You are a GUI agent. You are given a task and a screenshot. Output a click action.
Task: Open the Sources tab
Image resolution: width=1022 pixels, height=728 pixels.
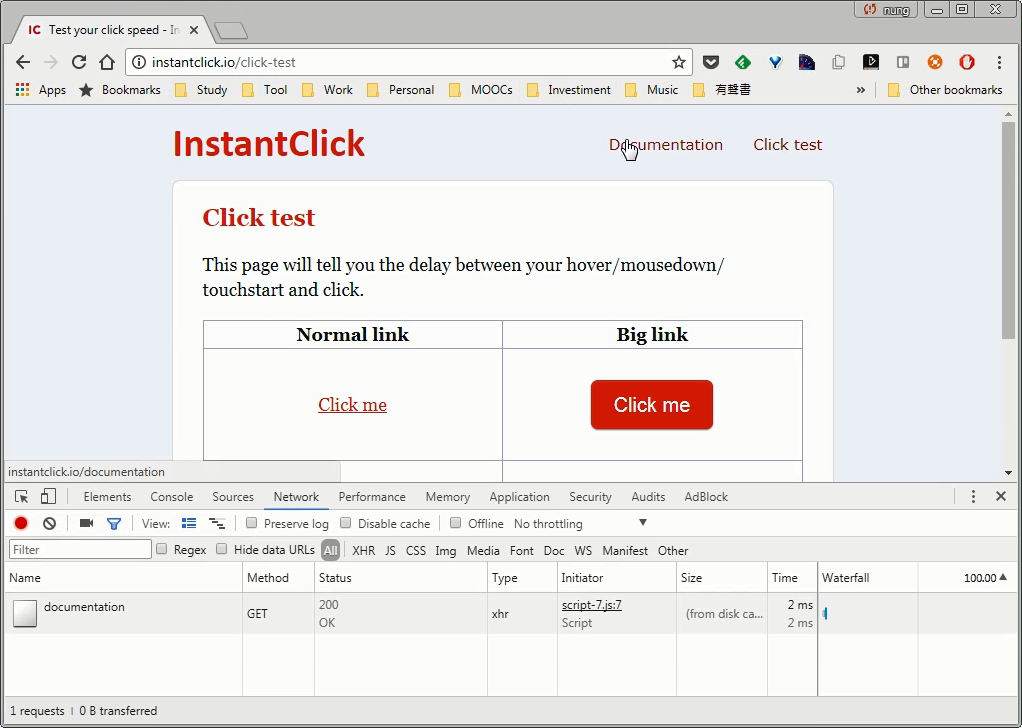pos(233,497)
